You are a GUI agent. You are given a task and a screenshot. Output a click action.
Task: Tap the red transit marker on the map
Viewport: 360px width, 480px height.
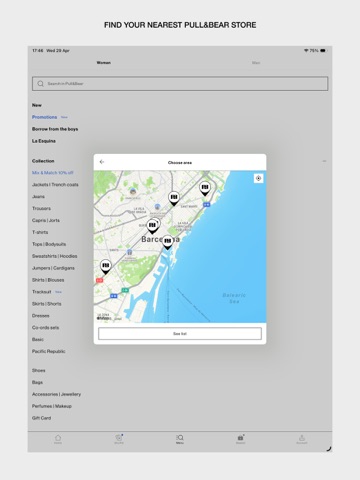(99, 280)
